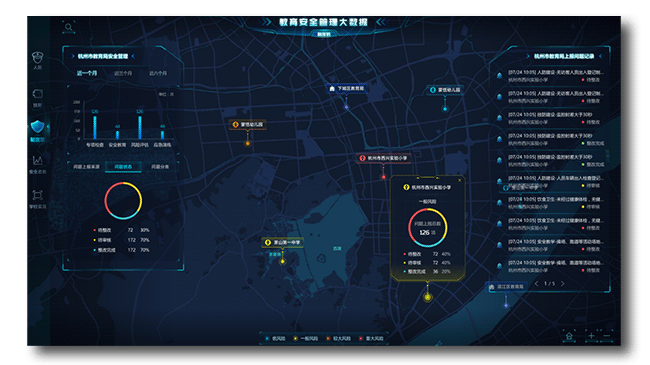Click right chevron of 安全管理 panel title
This screenshot has height=365, width=650.
click(133, 56)
